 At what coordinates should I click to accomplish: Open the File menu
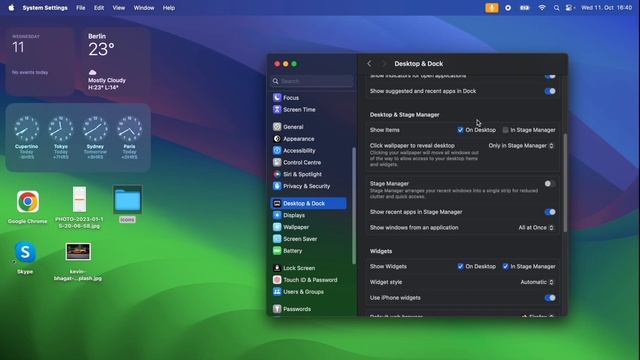81,8
